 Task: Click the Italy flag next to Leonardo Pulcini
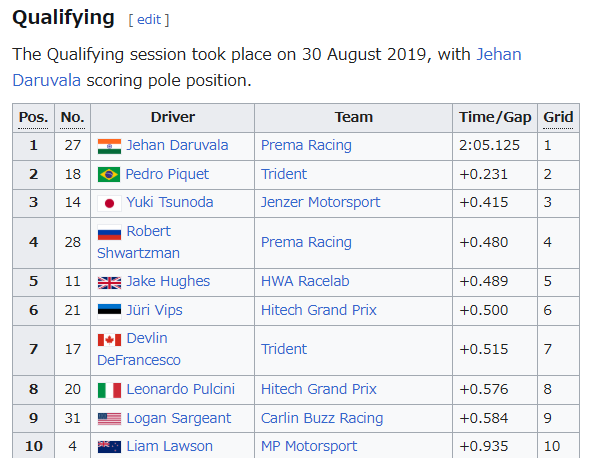[109, 390]
